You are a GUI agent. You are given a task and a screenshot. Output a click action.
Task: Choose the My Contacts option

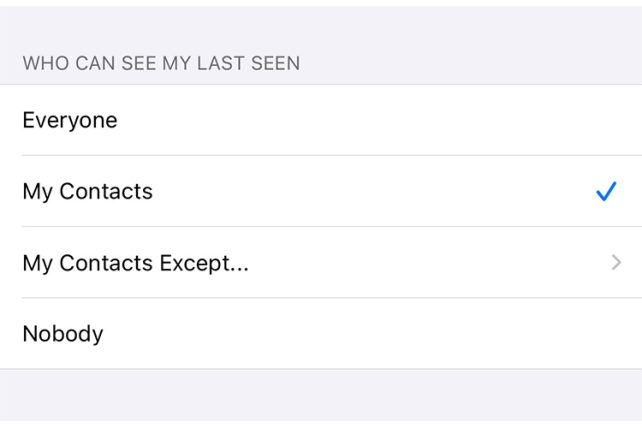click(x=88, y=192)
